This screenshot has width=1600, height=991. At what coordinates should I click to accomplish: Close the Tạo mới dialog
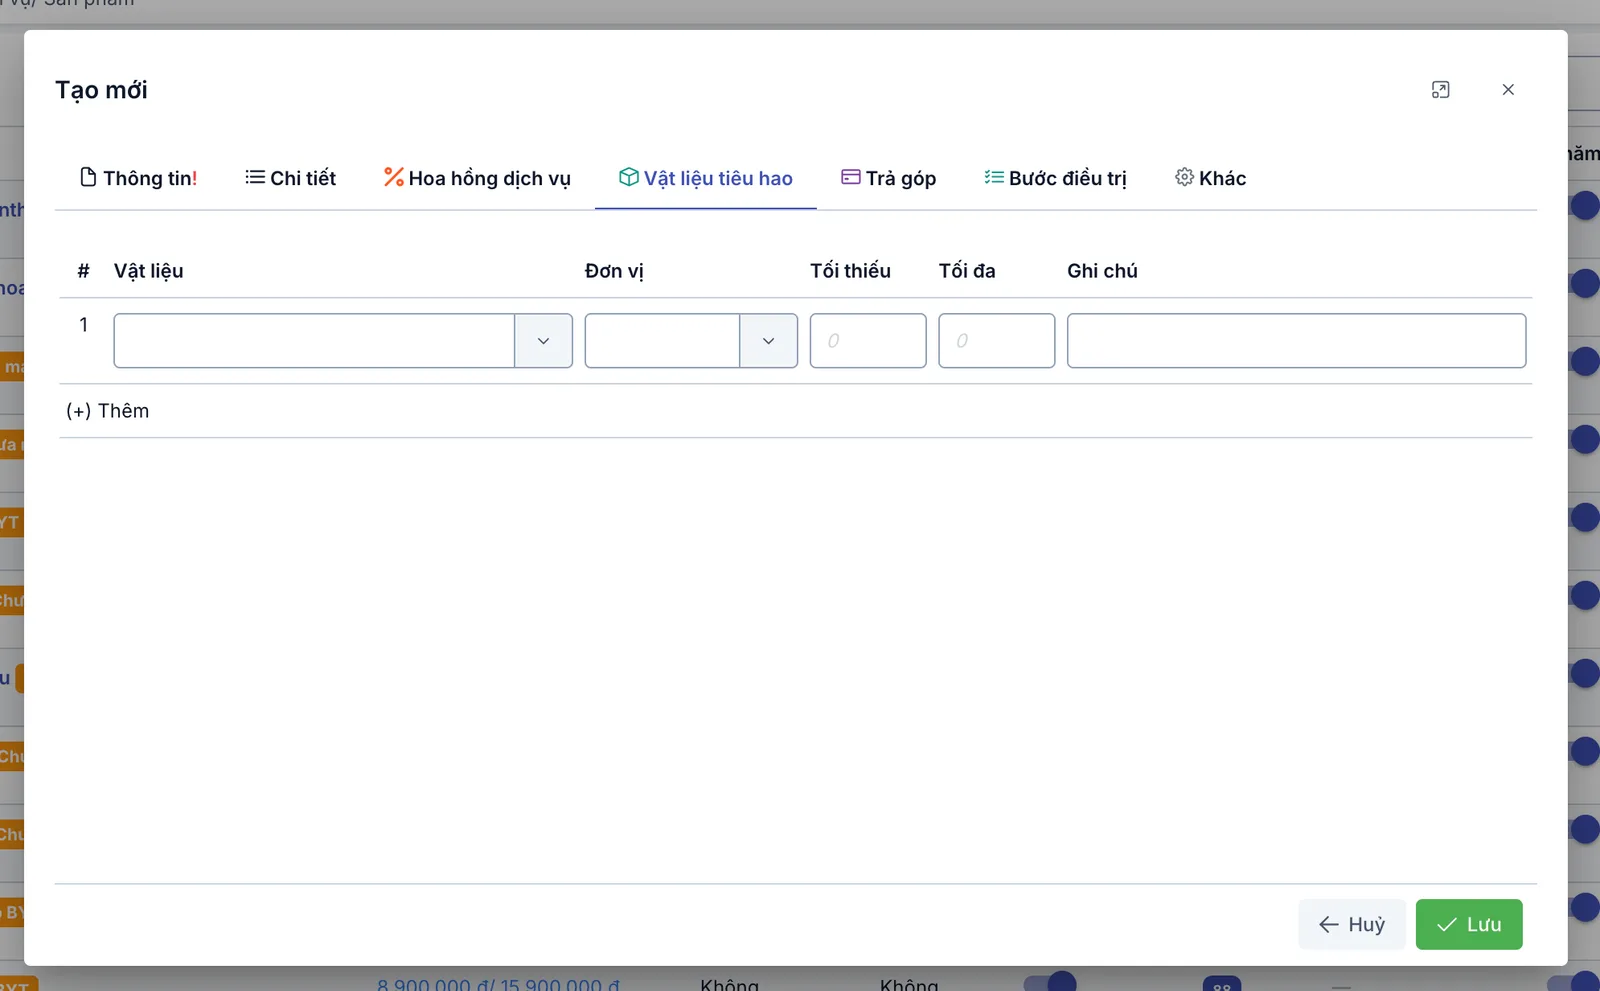pyautogui.click(x=1508, y=90)
